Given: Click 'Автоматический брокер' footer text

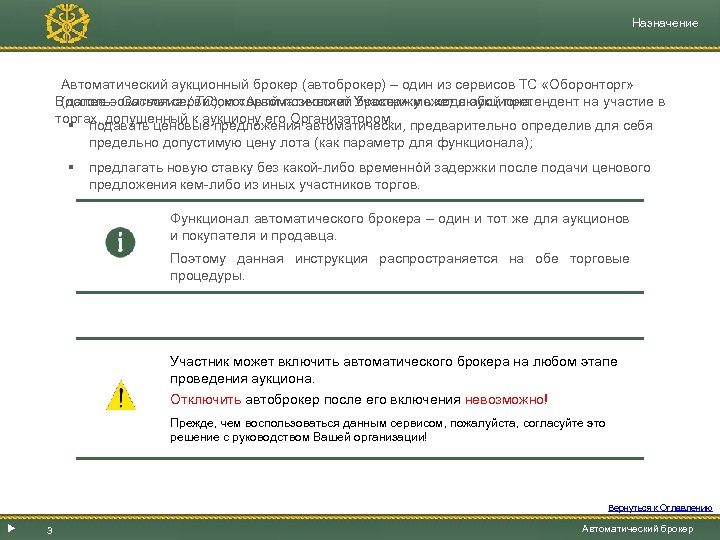Looking at the screenshot, I should pos(637,529).
